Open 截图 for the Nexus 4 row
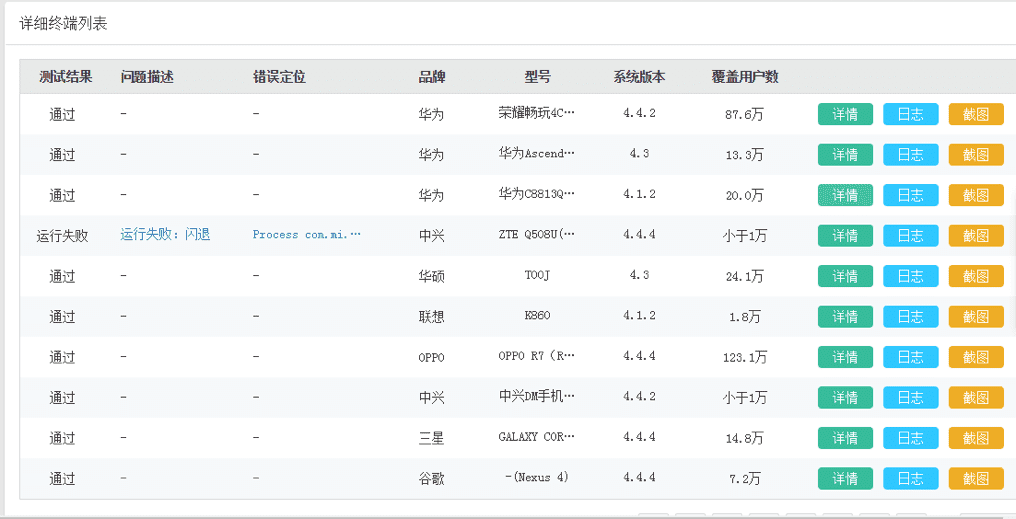 (976, 478)
